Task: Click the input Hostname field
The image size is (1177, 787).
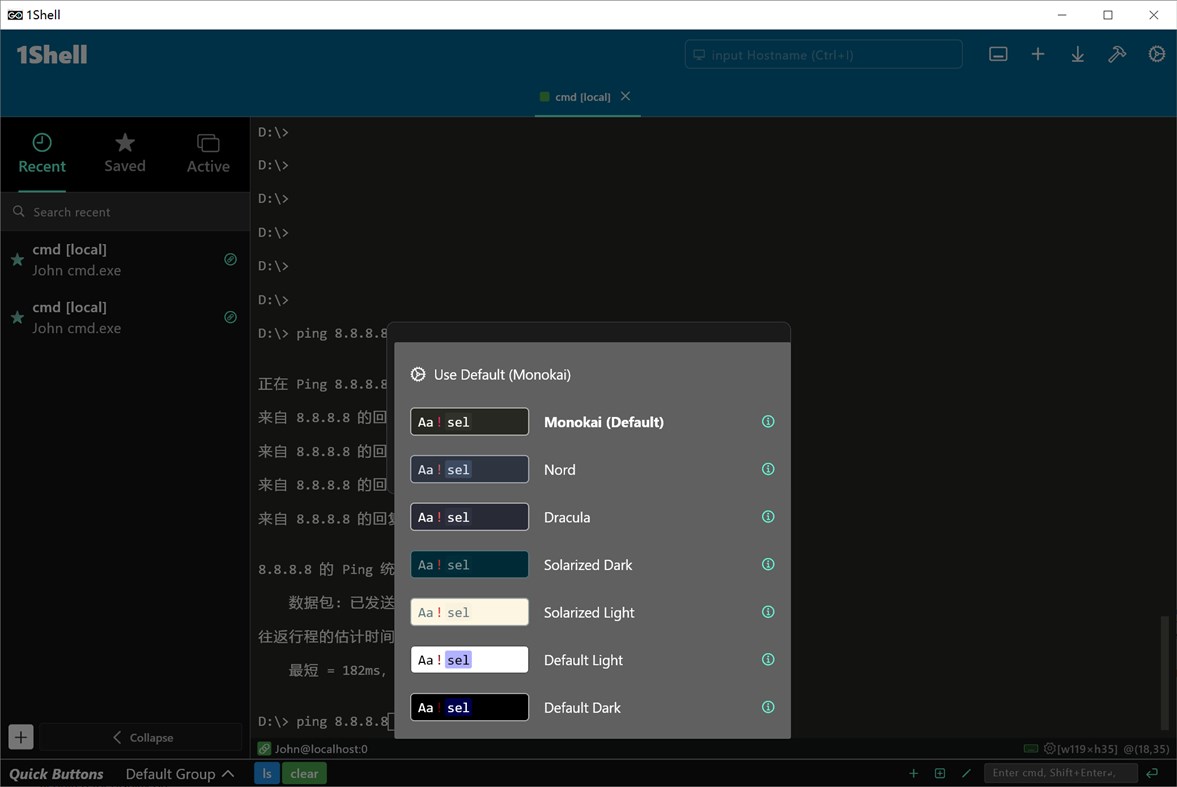Action: [823, 55]
